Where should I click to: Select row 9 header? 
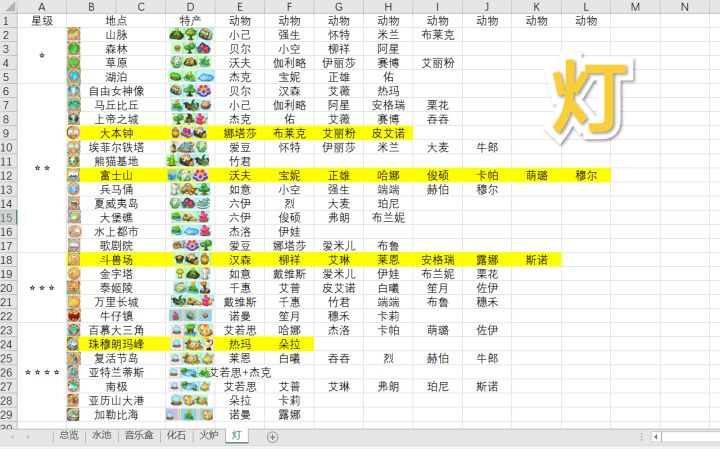click(x=6, y=133)
